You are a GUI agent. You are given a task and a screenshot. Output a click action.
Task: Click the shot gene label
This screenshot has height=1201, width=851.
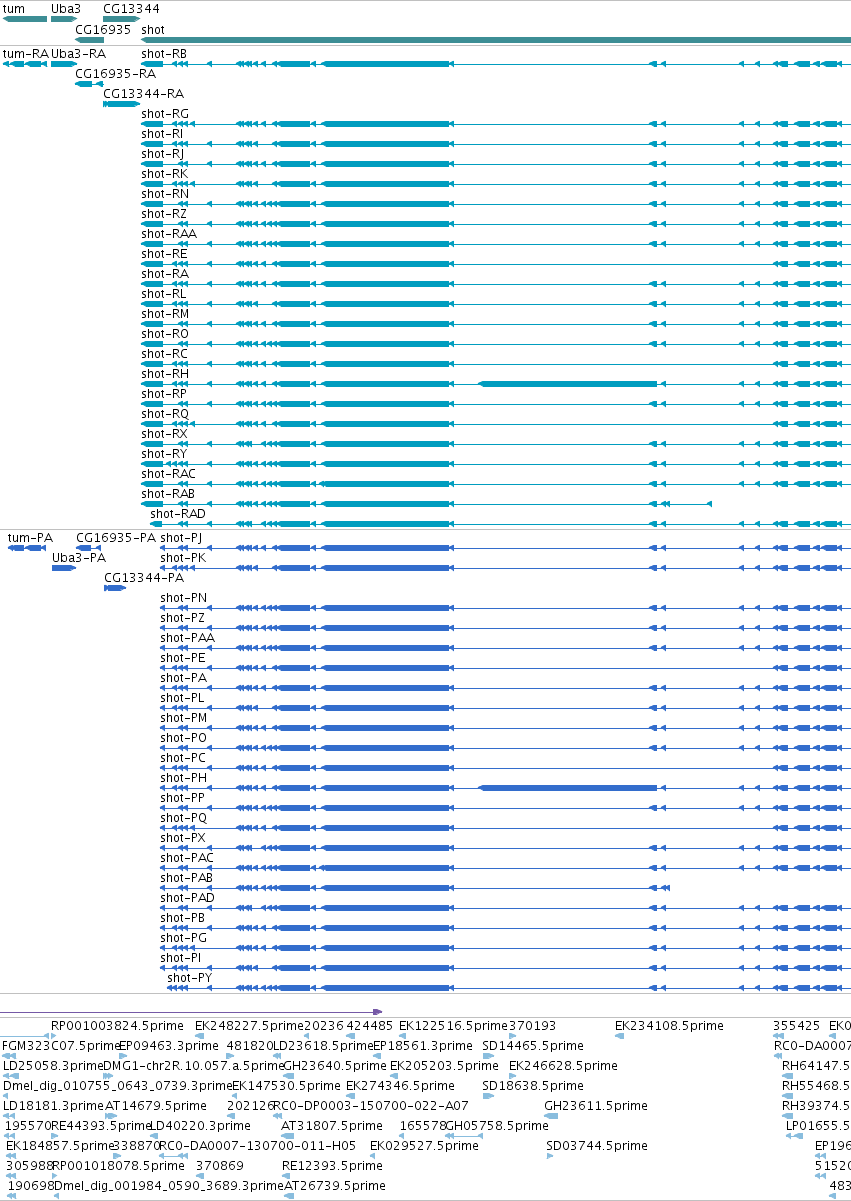pos(153,30)
